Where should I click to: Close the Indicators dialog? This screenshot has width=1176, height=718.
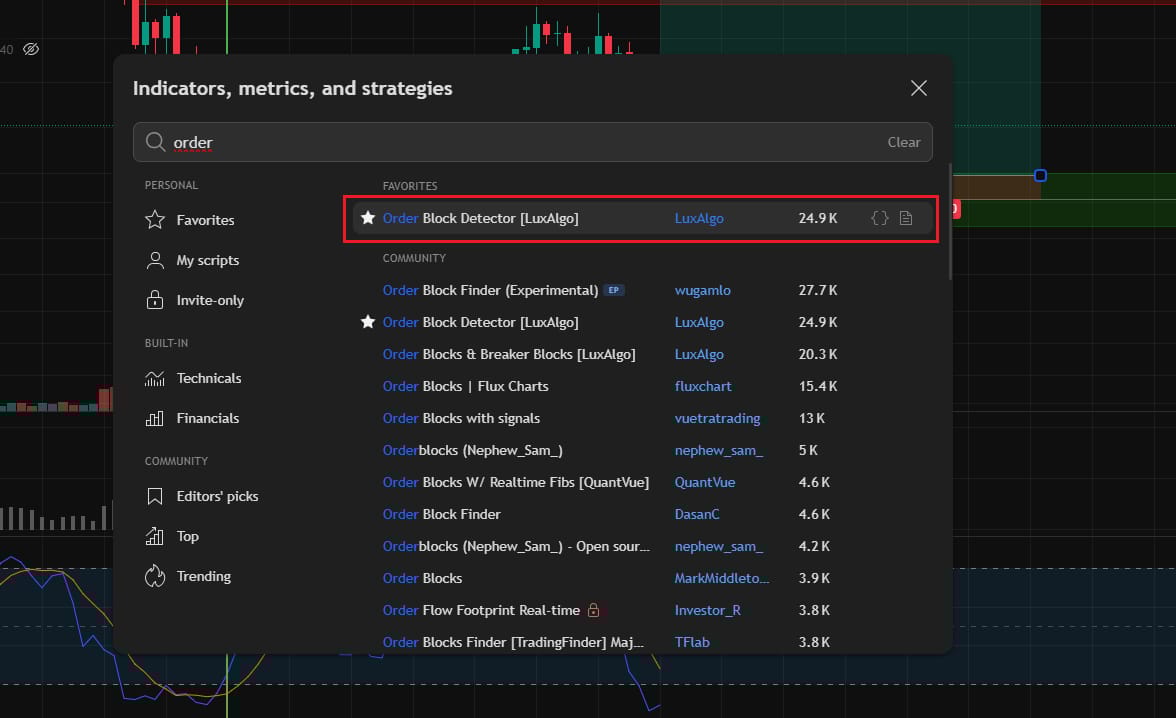(919, 88)
